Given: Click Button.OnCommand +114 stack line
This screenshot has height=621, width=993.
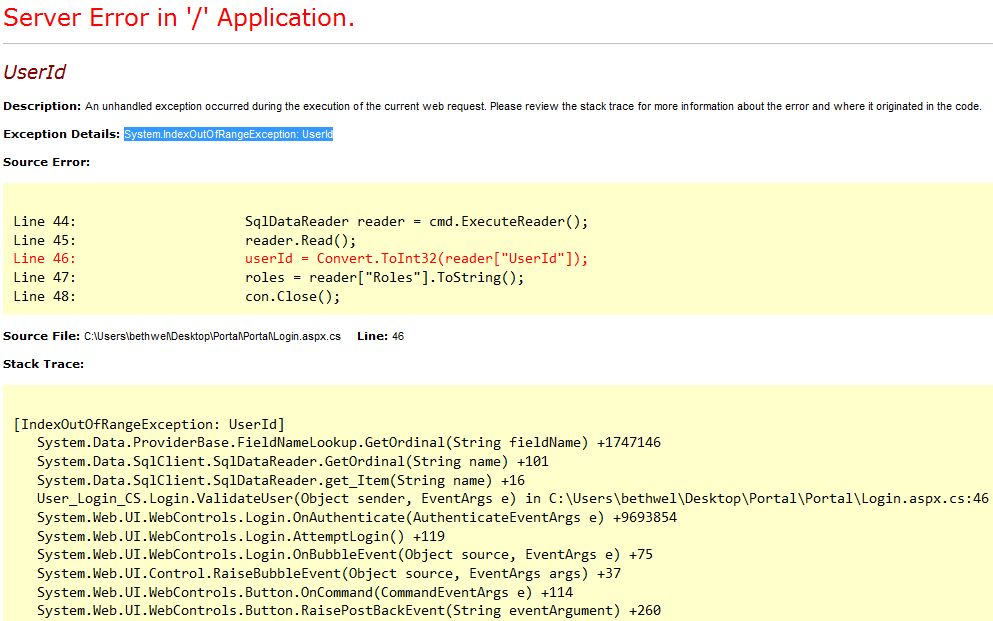Looking at the screenshot, I should (x=305, y=593).
